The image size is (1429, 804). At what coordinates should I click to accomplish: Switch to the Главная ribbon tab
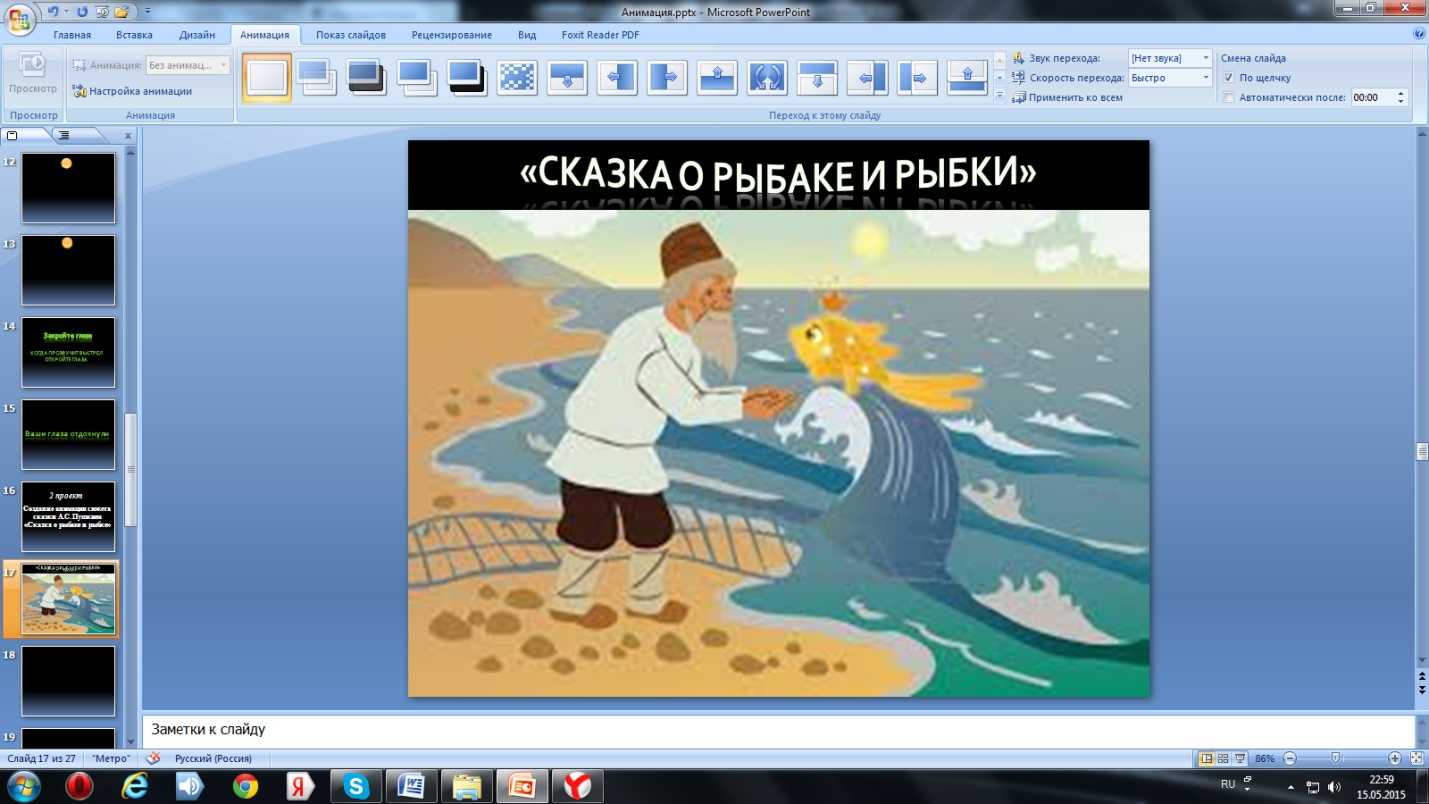[x=72, y=35]
